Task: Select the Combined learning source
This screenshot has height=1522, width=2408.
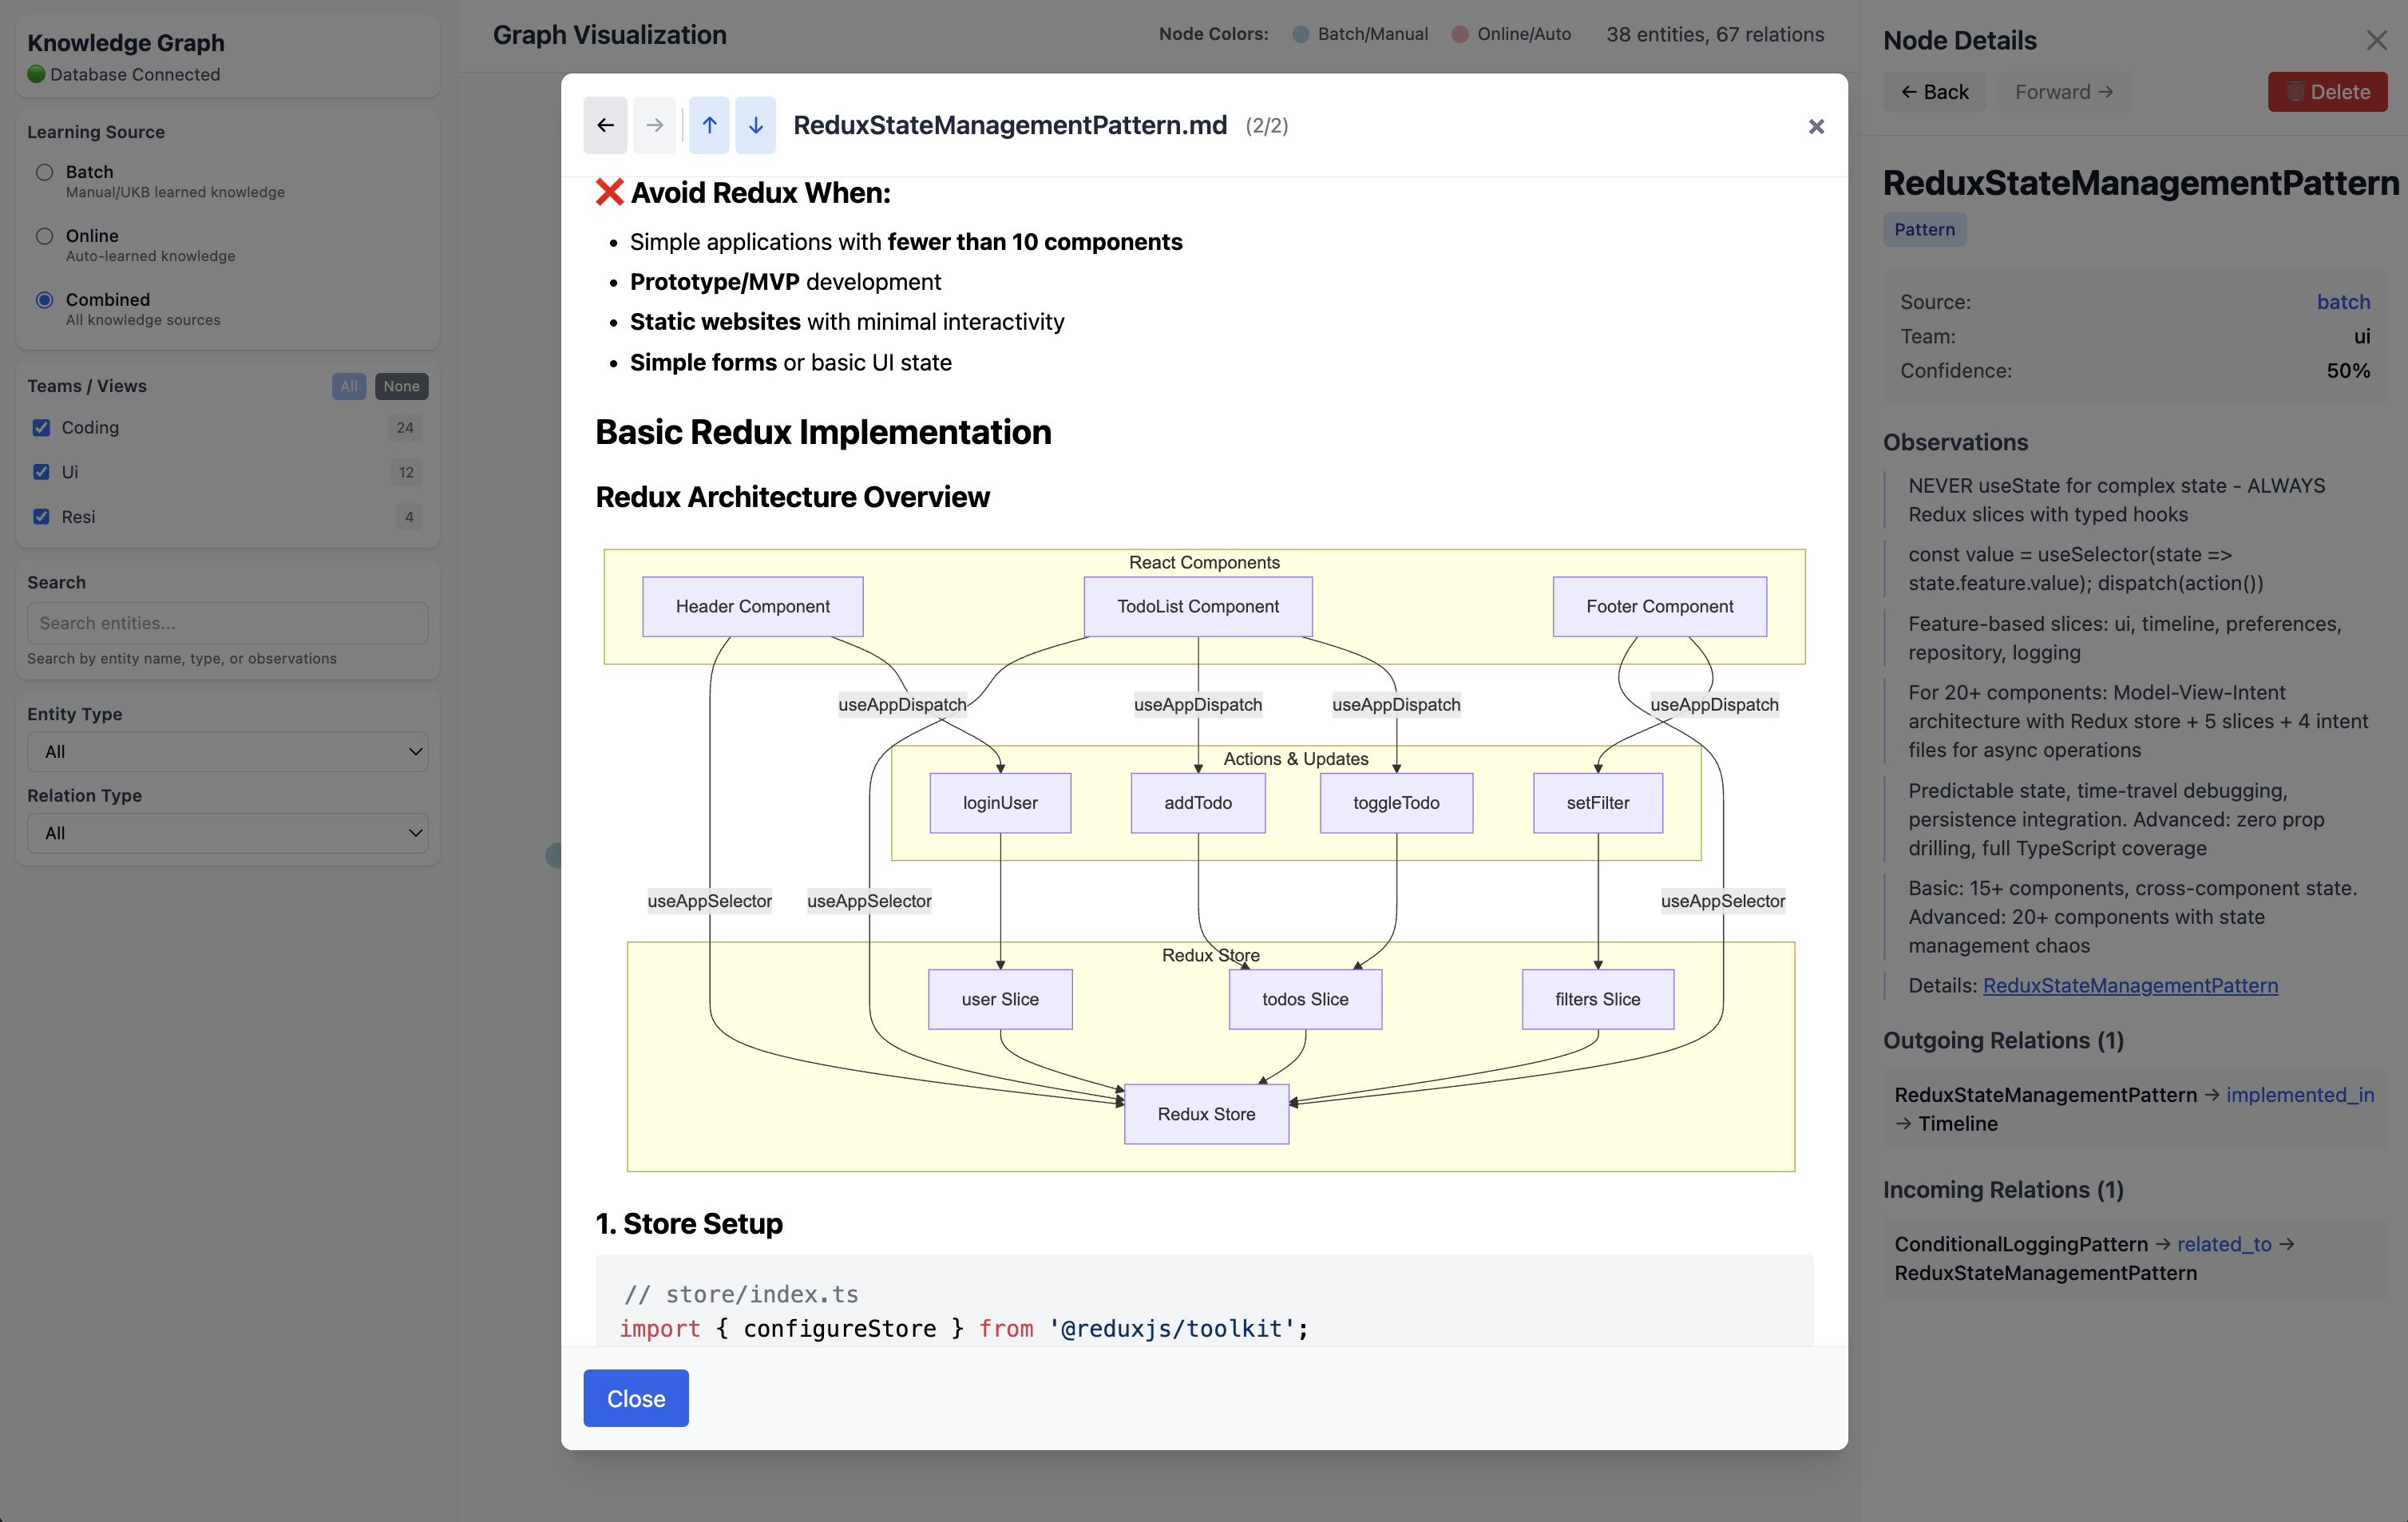Action: [x=44, y=300]
